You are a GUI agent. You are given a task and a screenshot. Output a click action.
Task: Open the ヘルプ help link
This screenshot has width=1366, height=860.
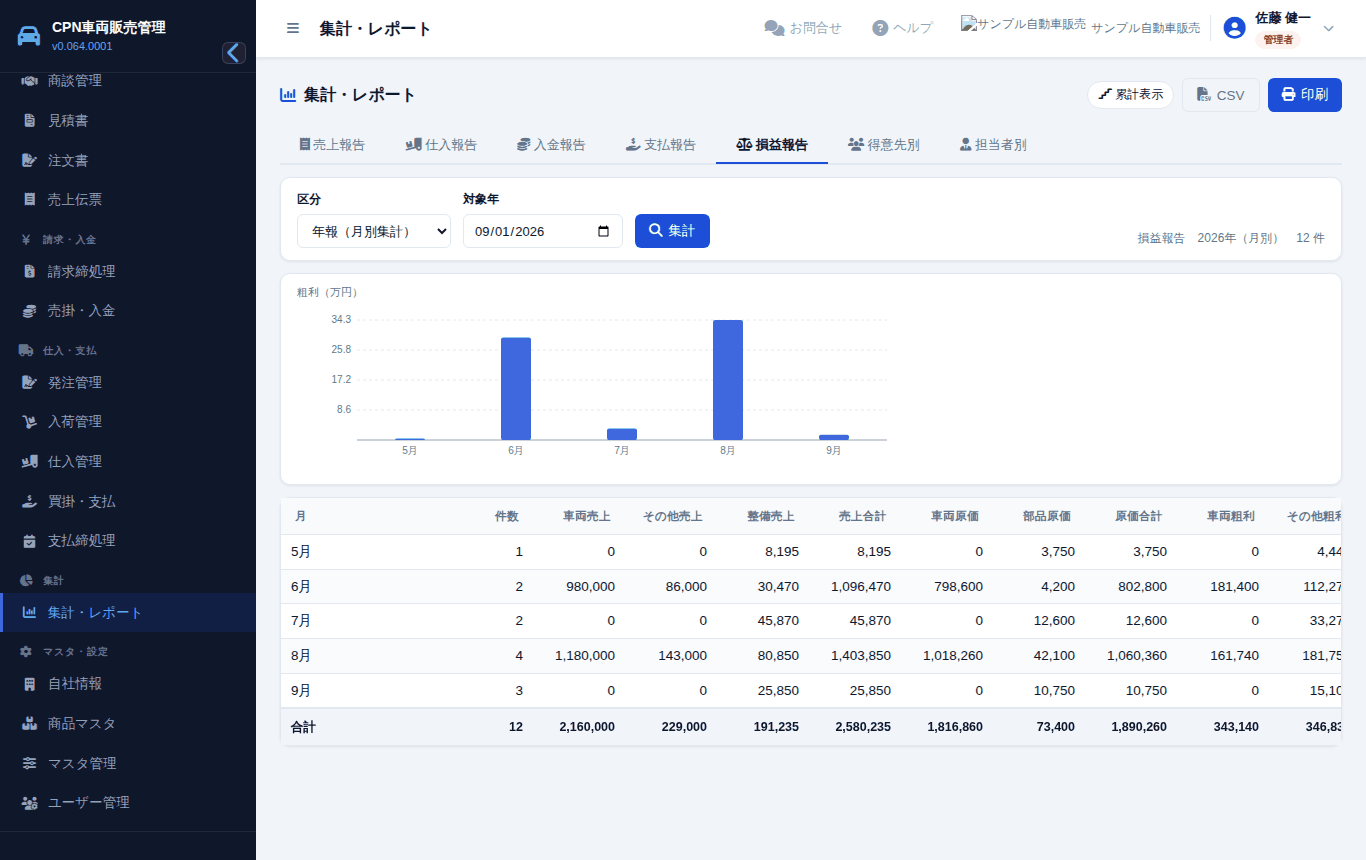[x=902, y=28]
